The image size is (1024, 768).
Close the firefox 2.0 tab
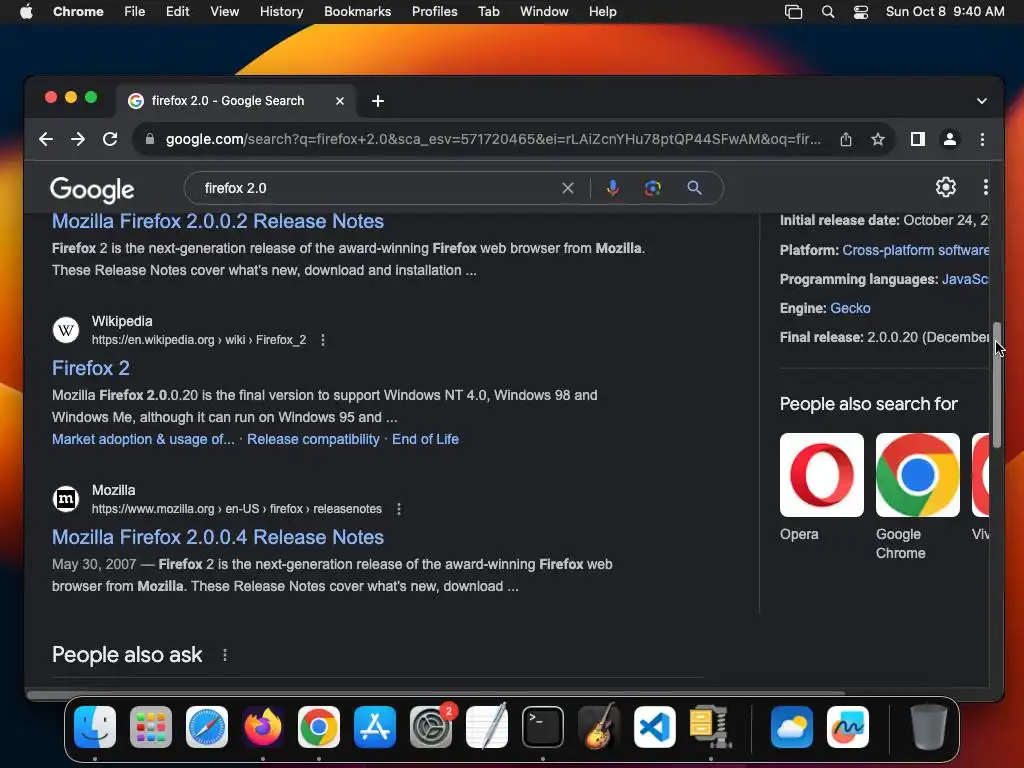click(x=340, y=101)
